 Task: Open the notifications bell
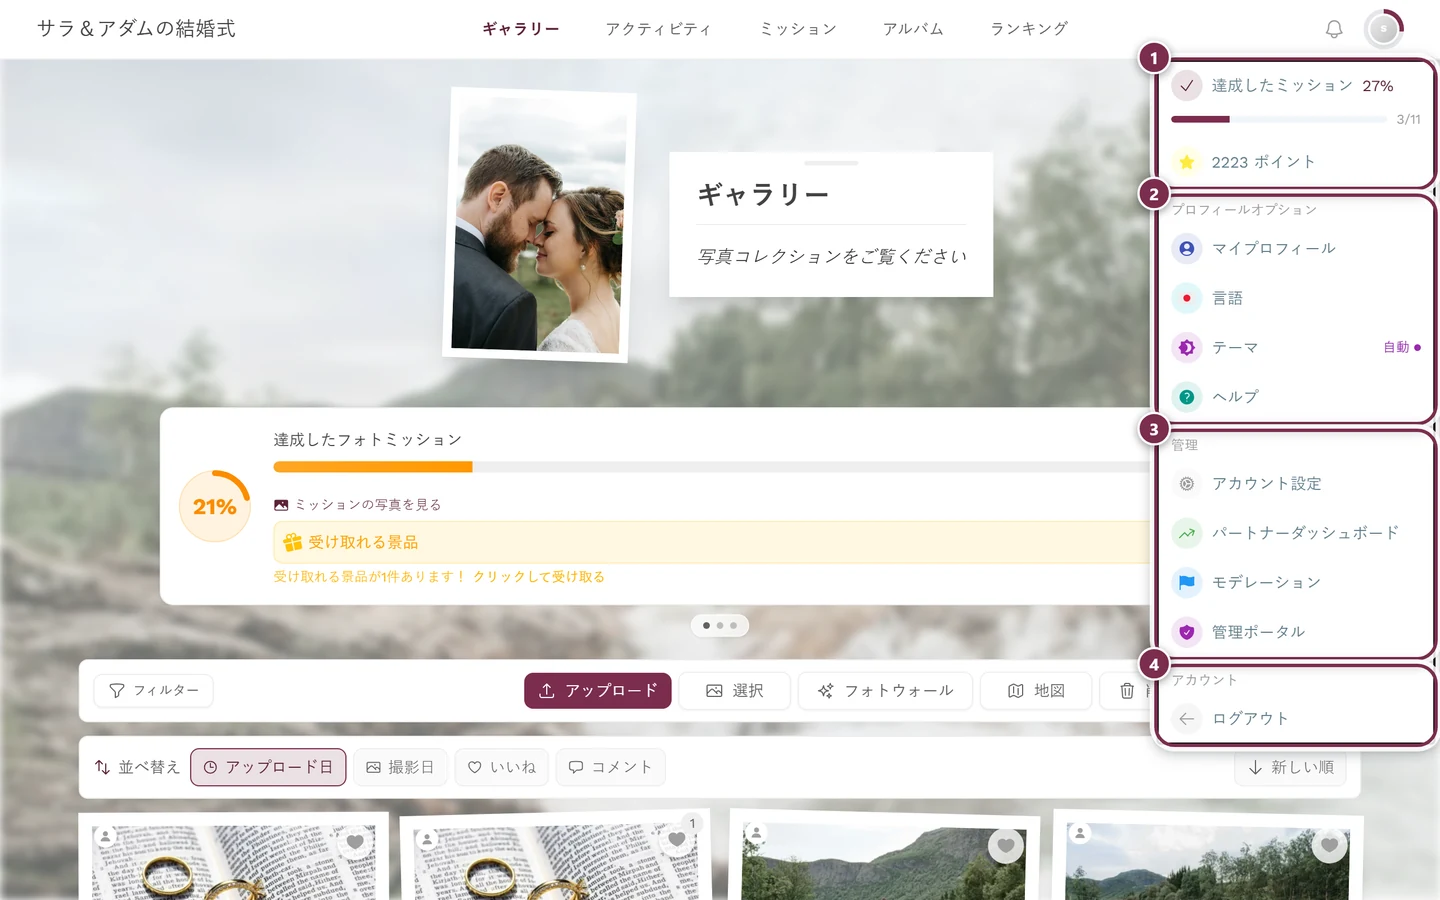pyautogui.click(x=1334, y=29)
